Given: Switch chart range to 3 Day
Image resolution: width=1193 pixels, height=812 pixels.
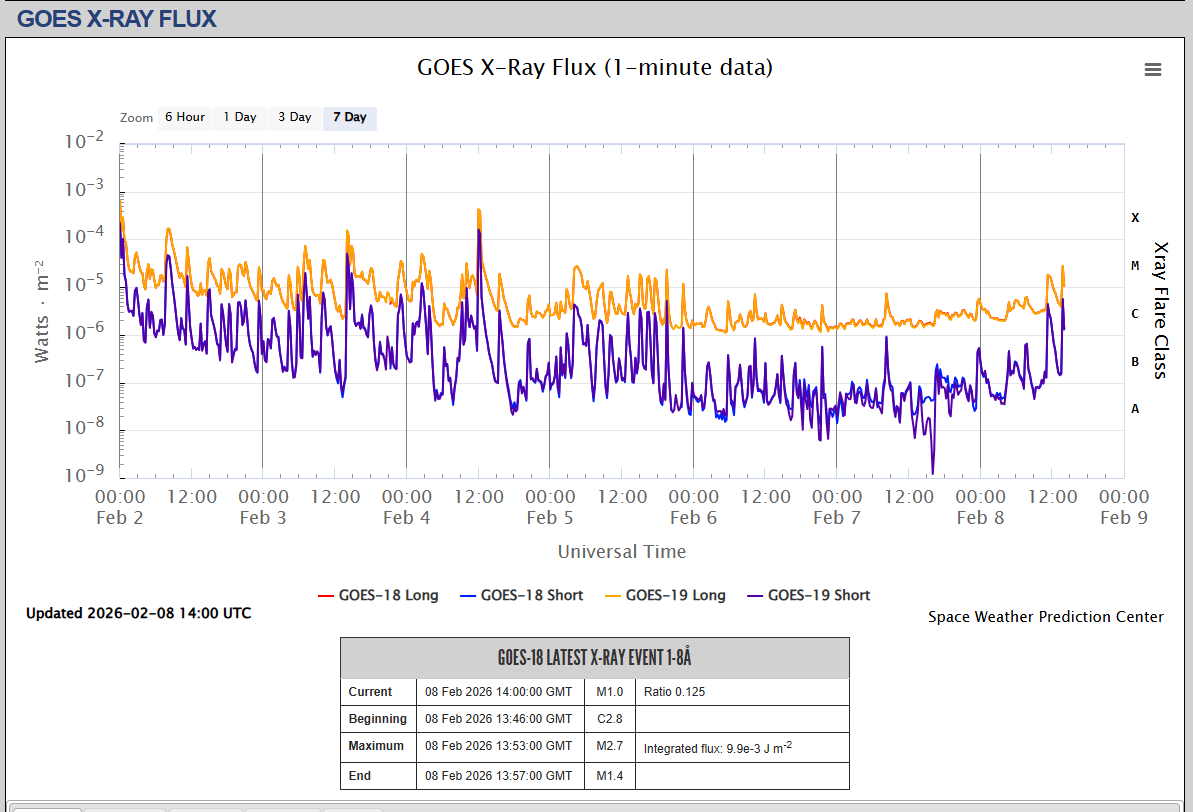Looking at the screenshot, I should (295, 117).
